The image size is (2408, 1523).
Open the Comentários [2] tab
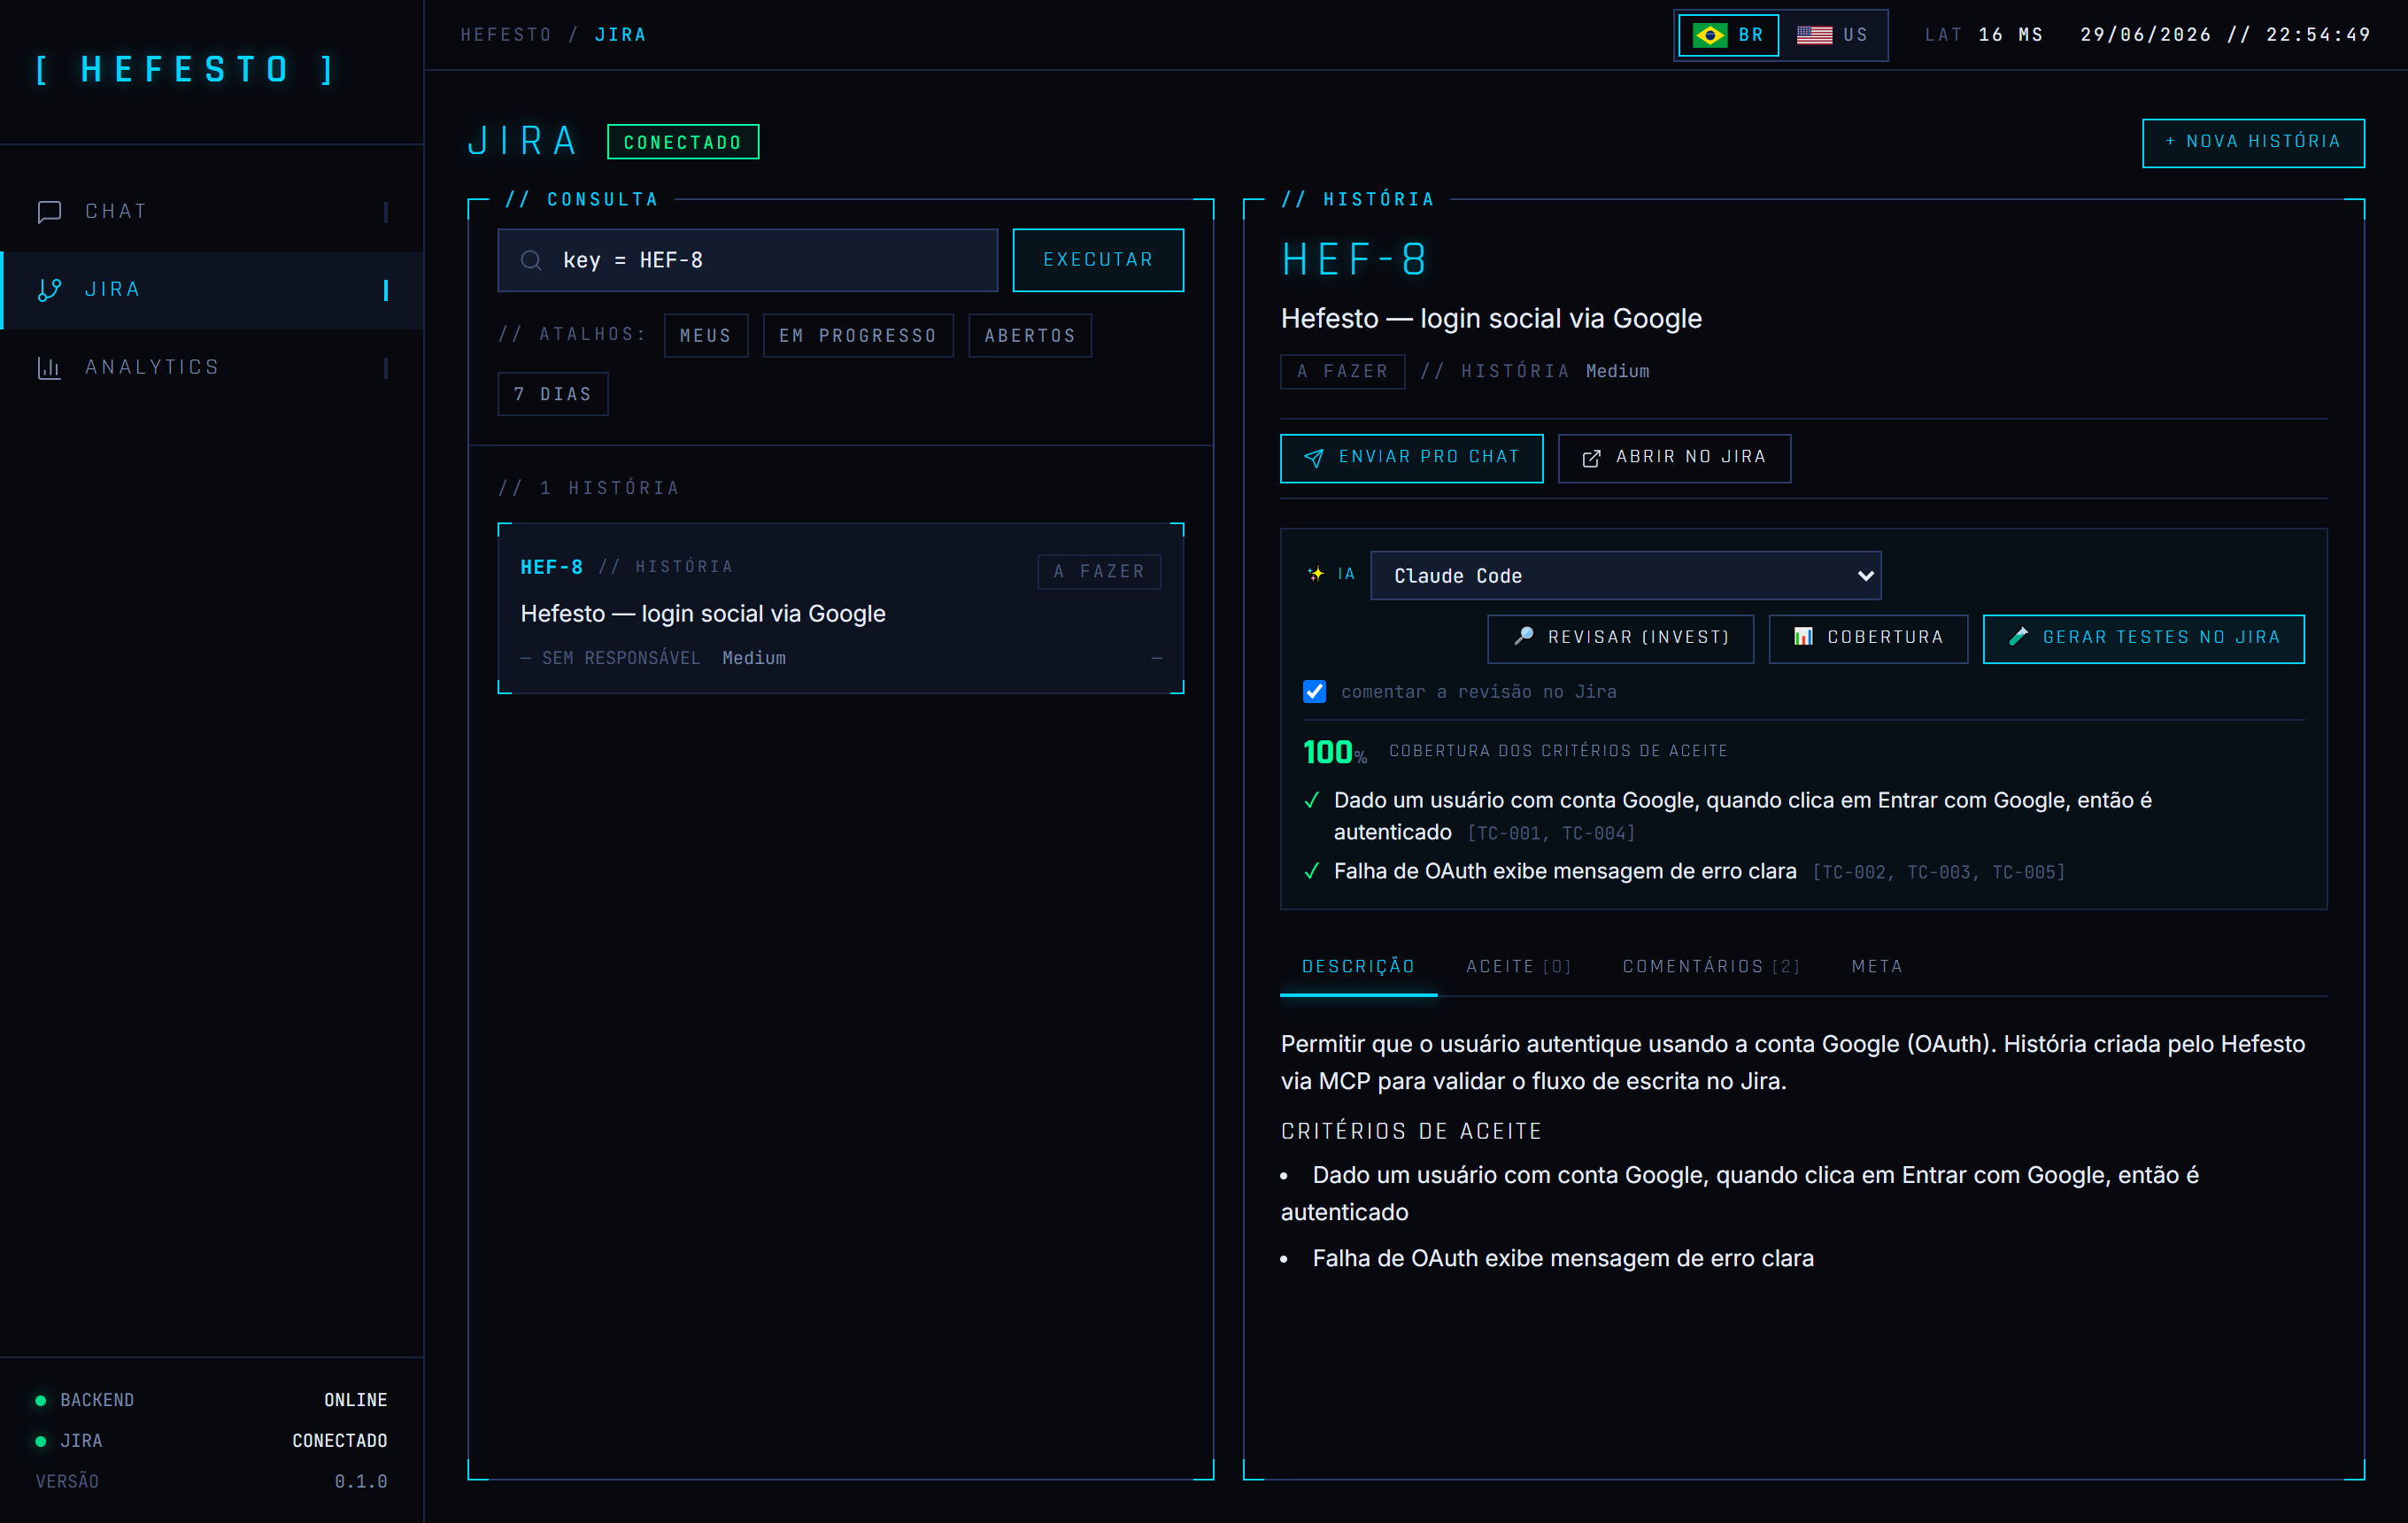[x=1711, y=967]
